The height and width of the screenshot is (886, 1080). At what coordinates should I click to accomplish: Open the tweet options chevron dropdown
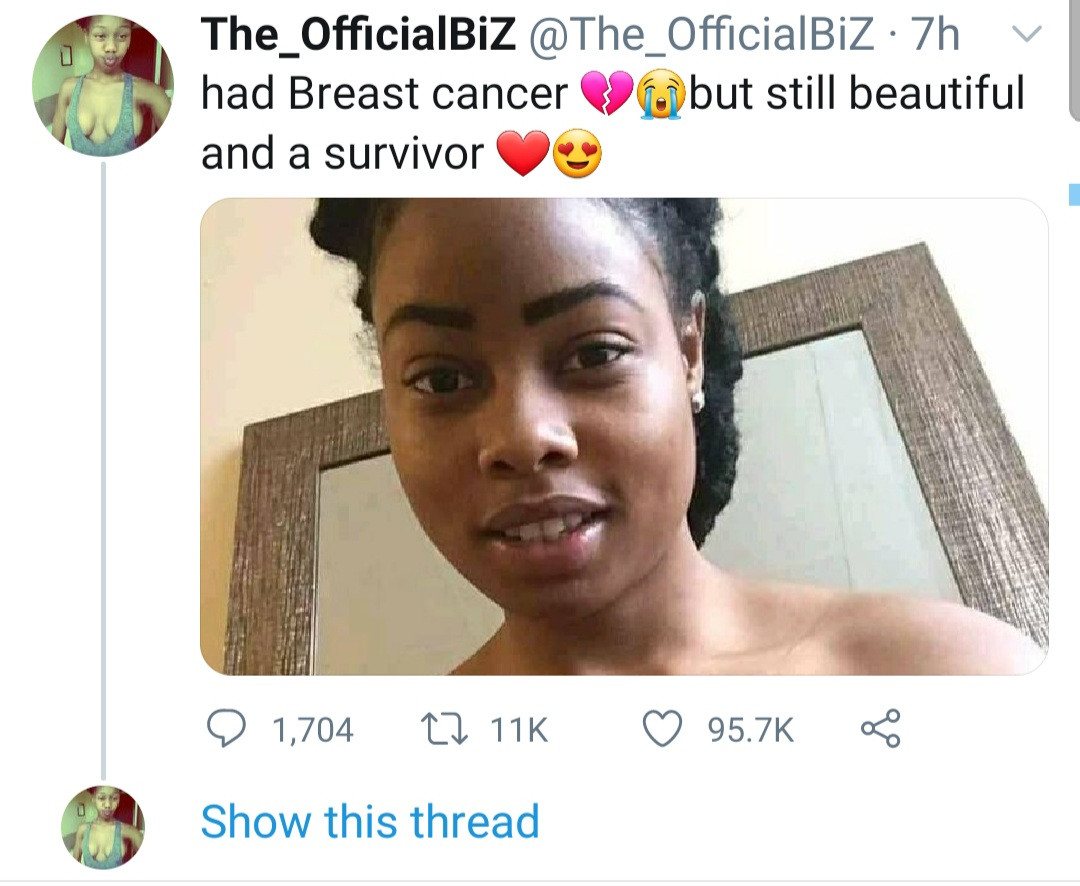tap(1021, 37)
